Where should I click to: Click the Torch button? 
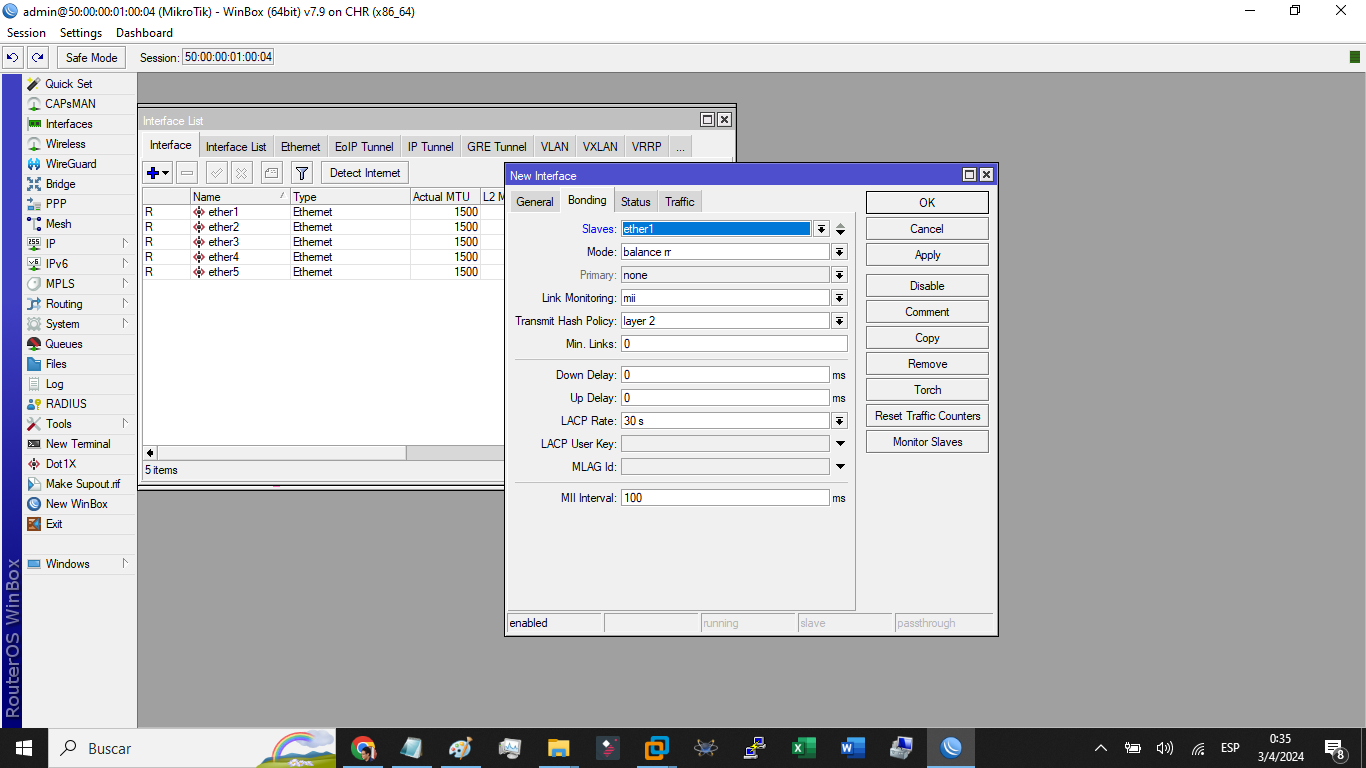click(x=927, y=390)
